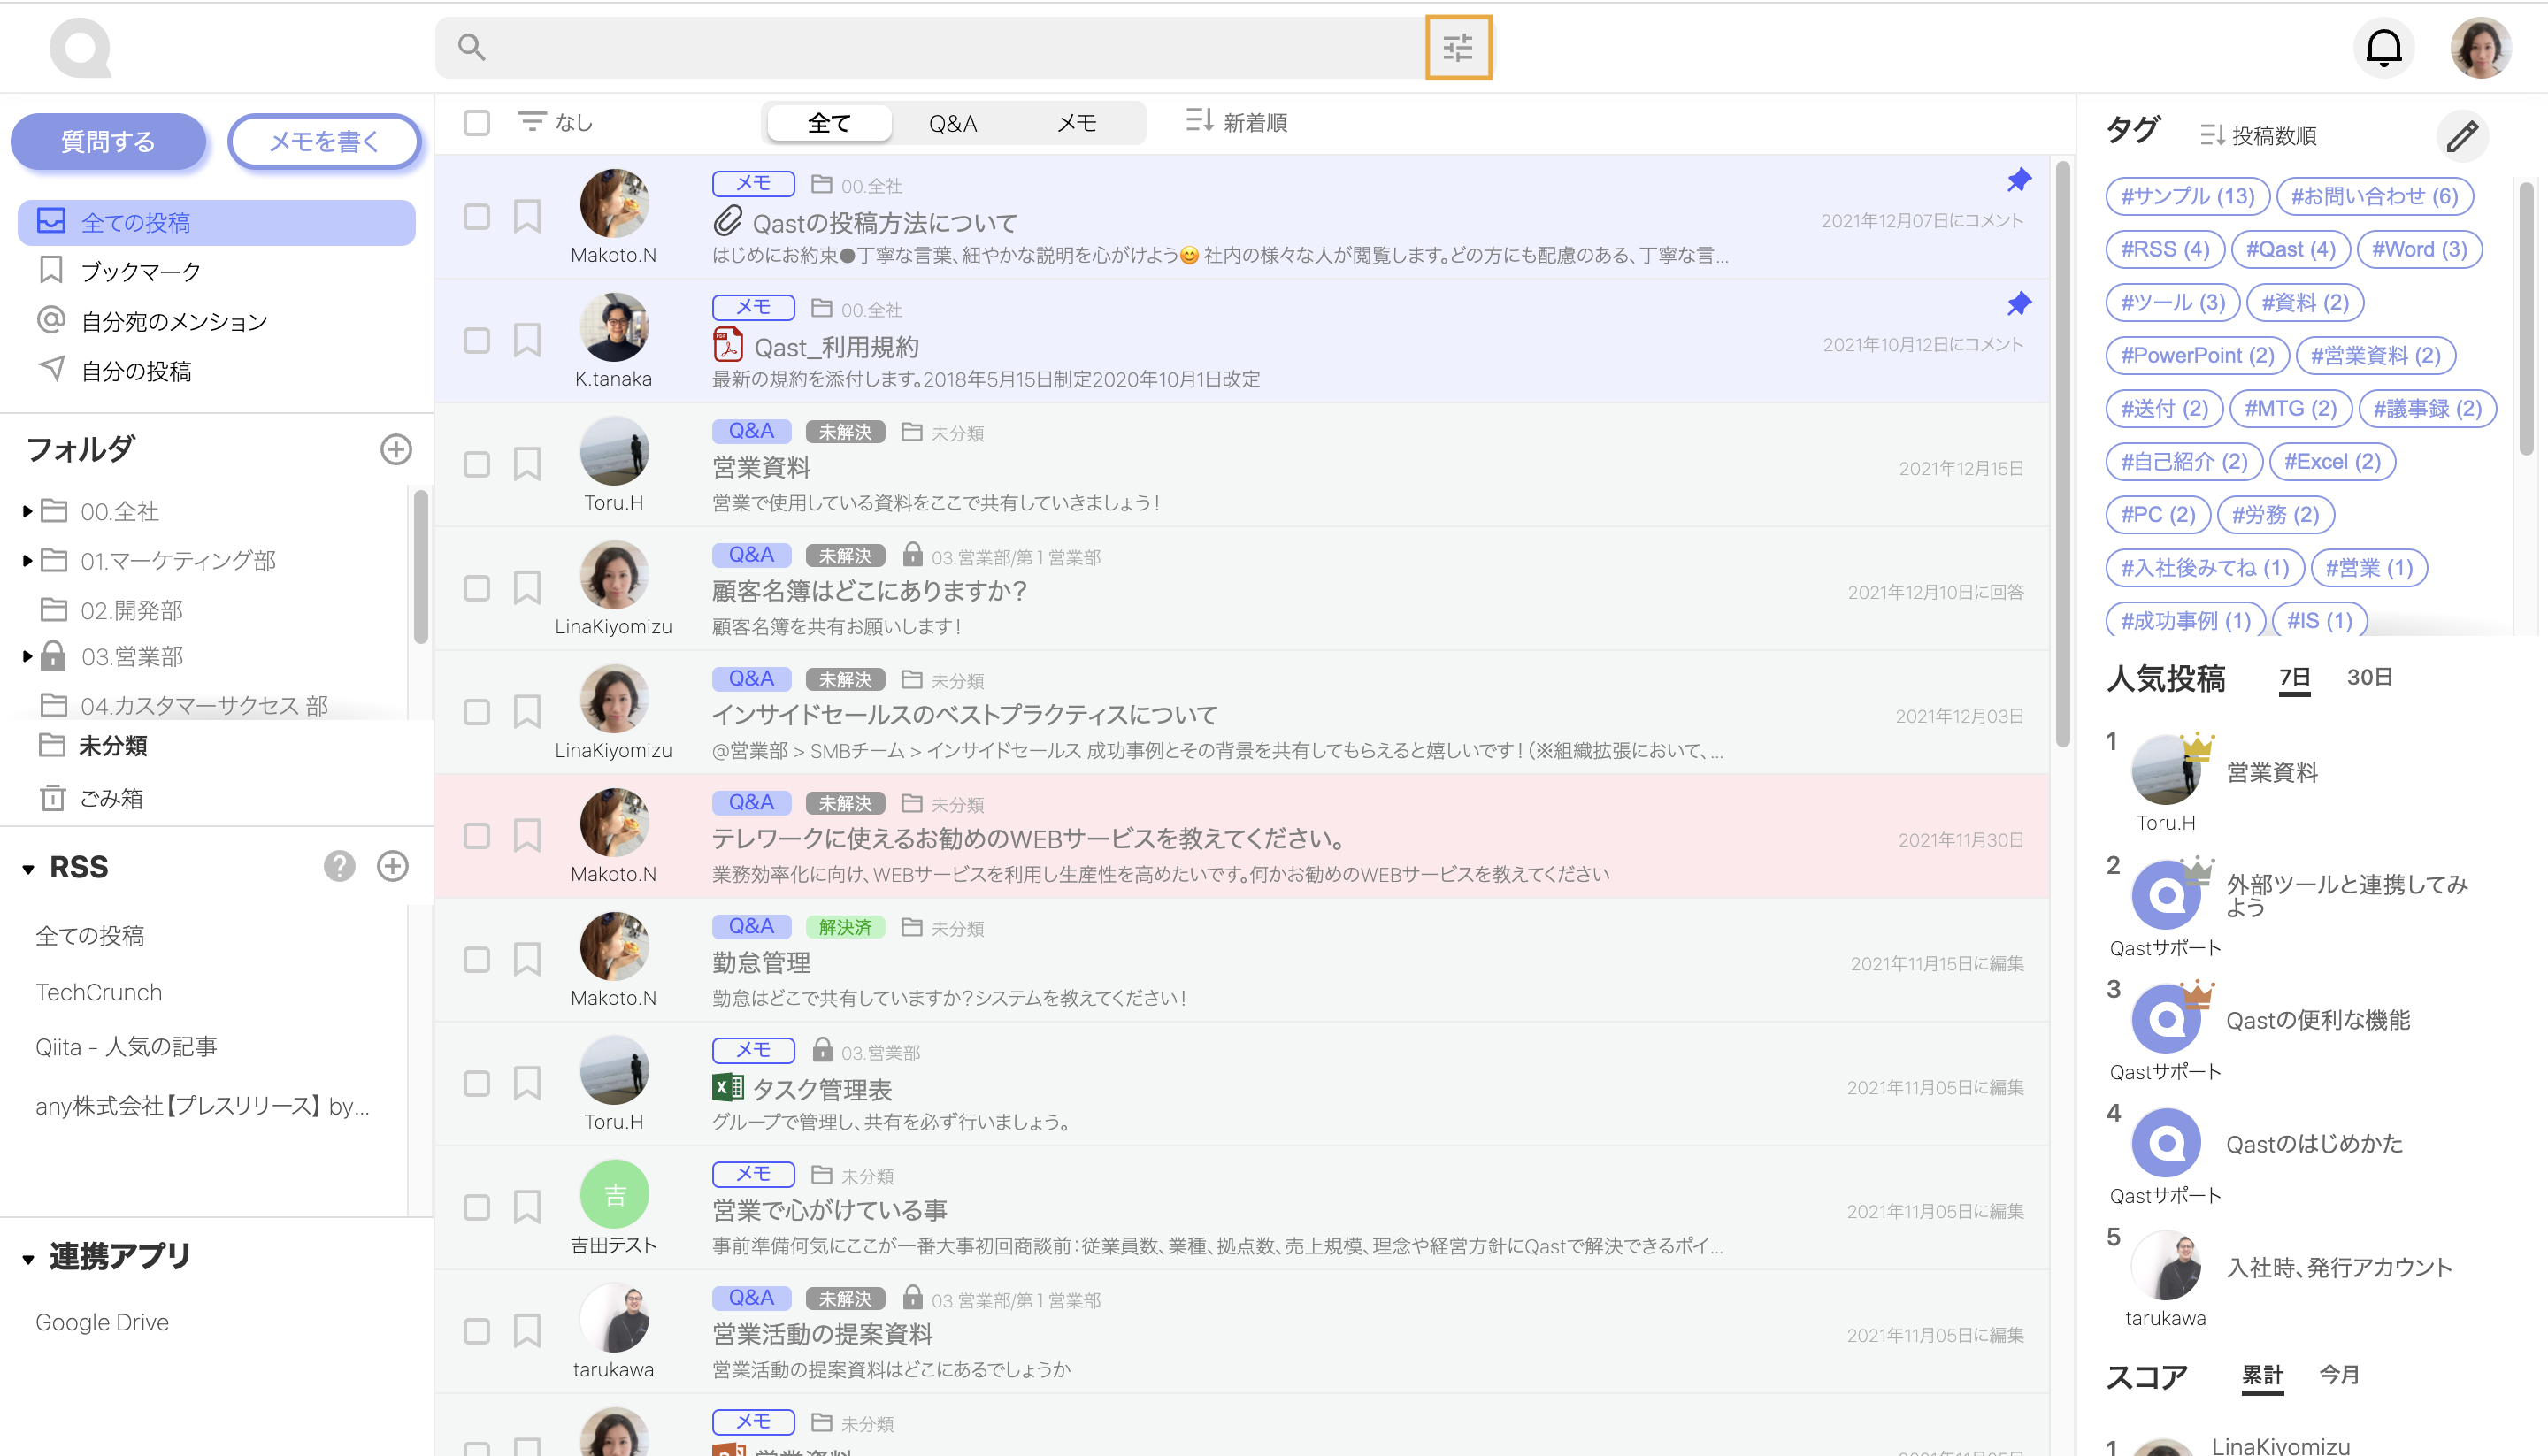The height and width of the screenshot is (1456, 2548).
Task: Collapse the RSS section
Action: [x=28, y=869]
